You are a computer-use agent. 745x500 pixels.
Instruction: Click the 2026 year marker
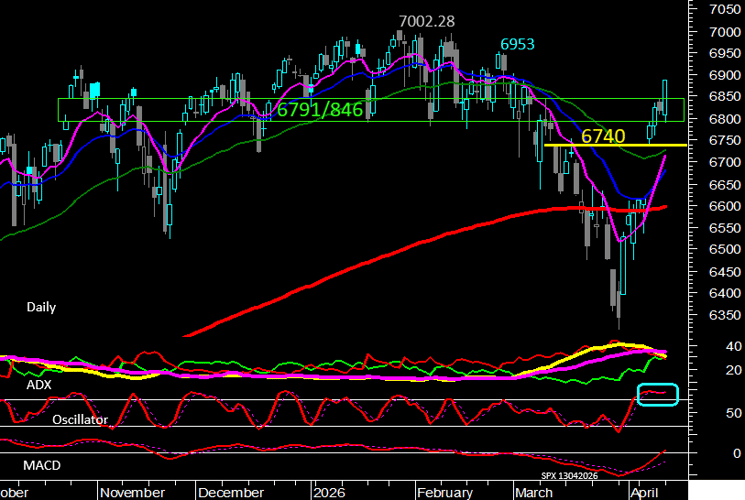[328, 492]
